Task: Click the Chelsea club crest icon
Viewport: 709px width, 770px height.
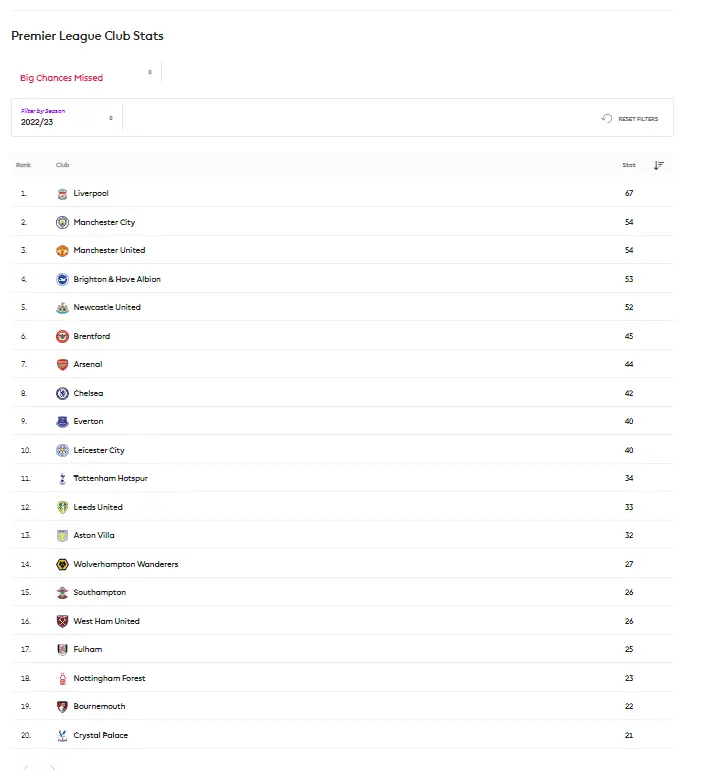Action: (x=62, y=393)
